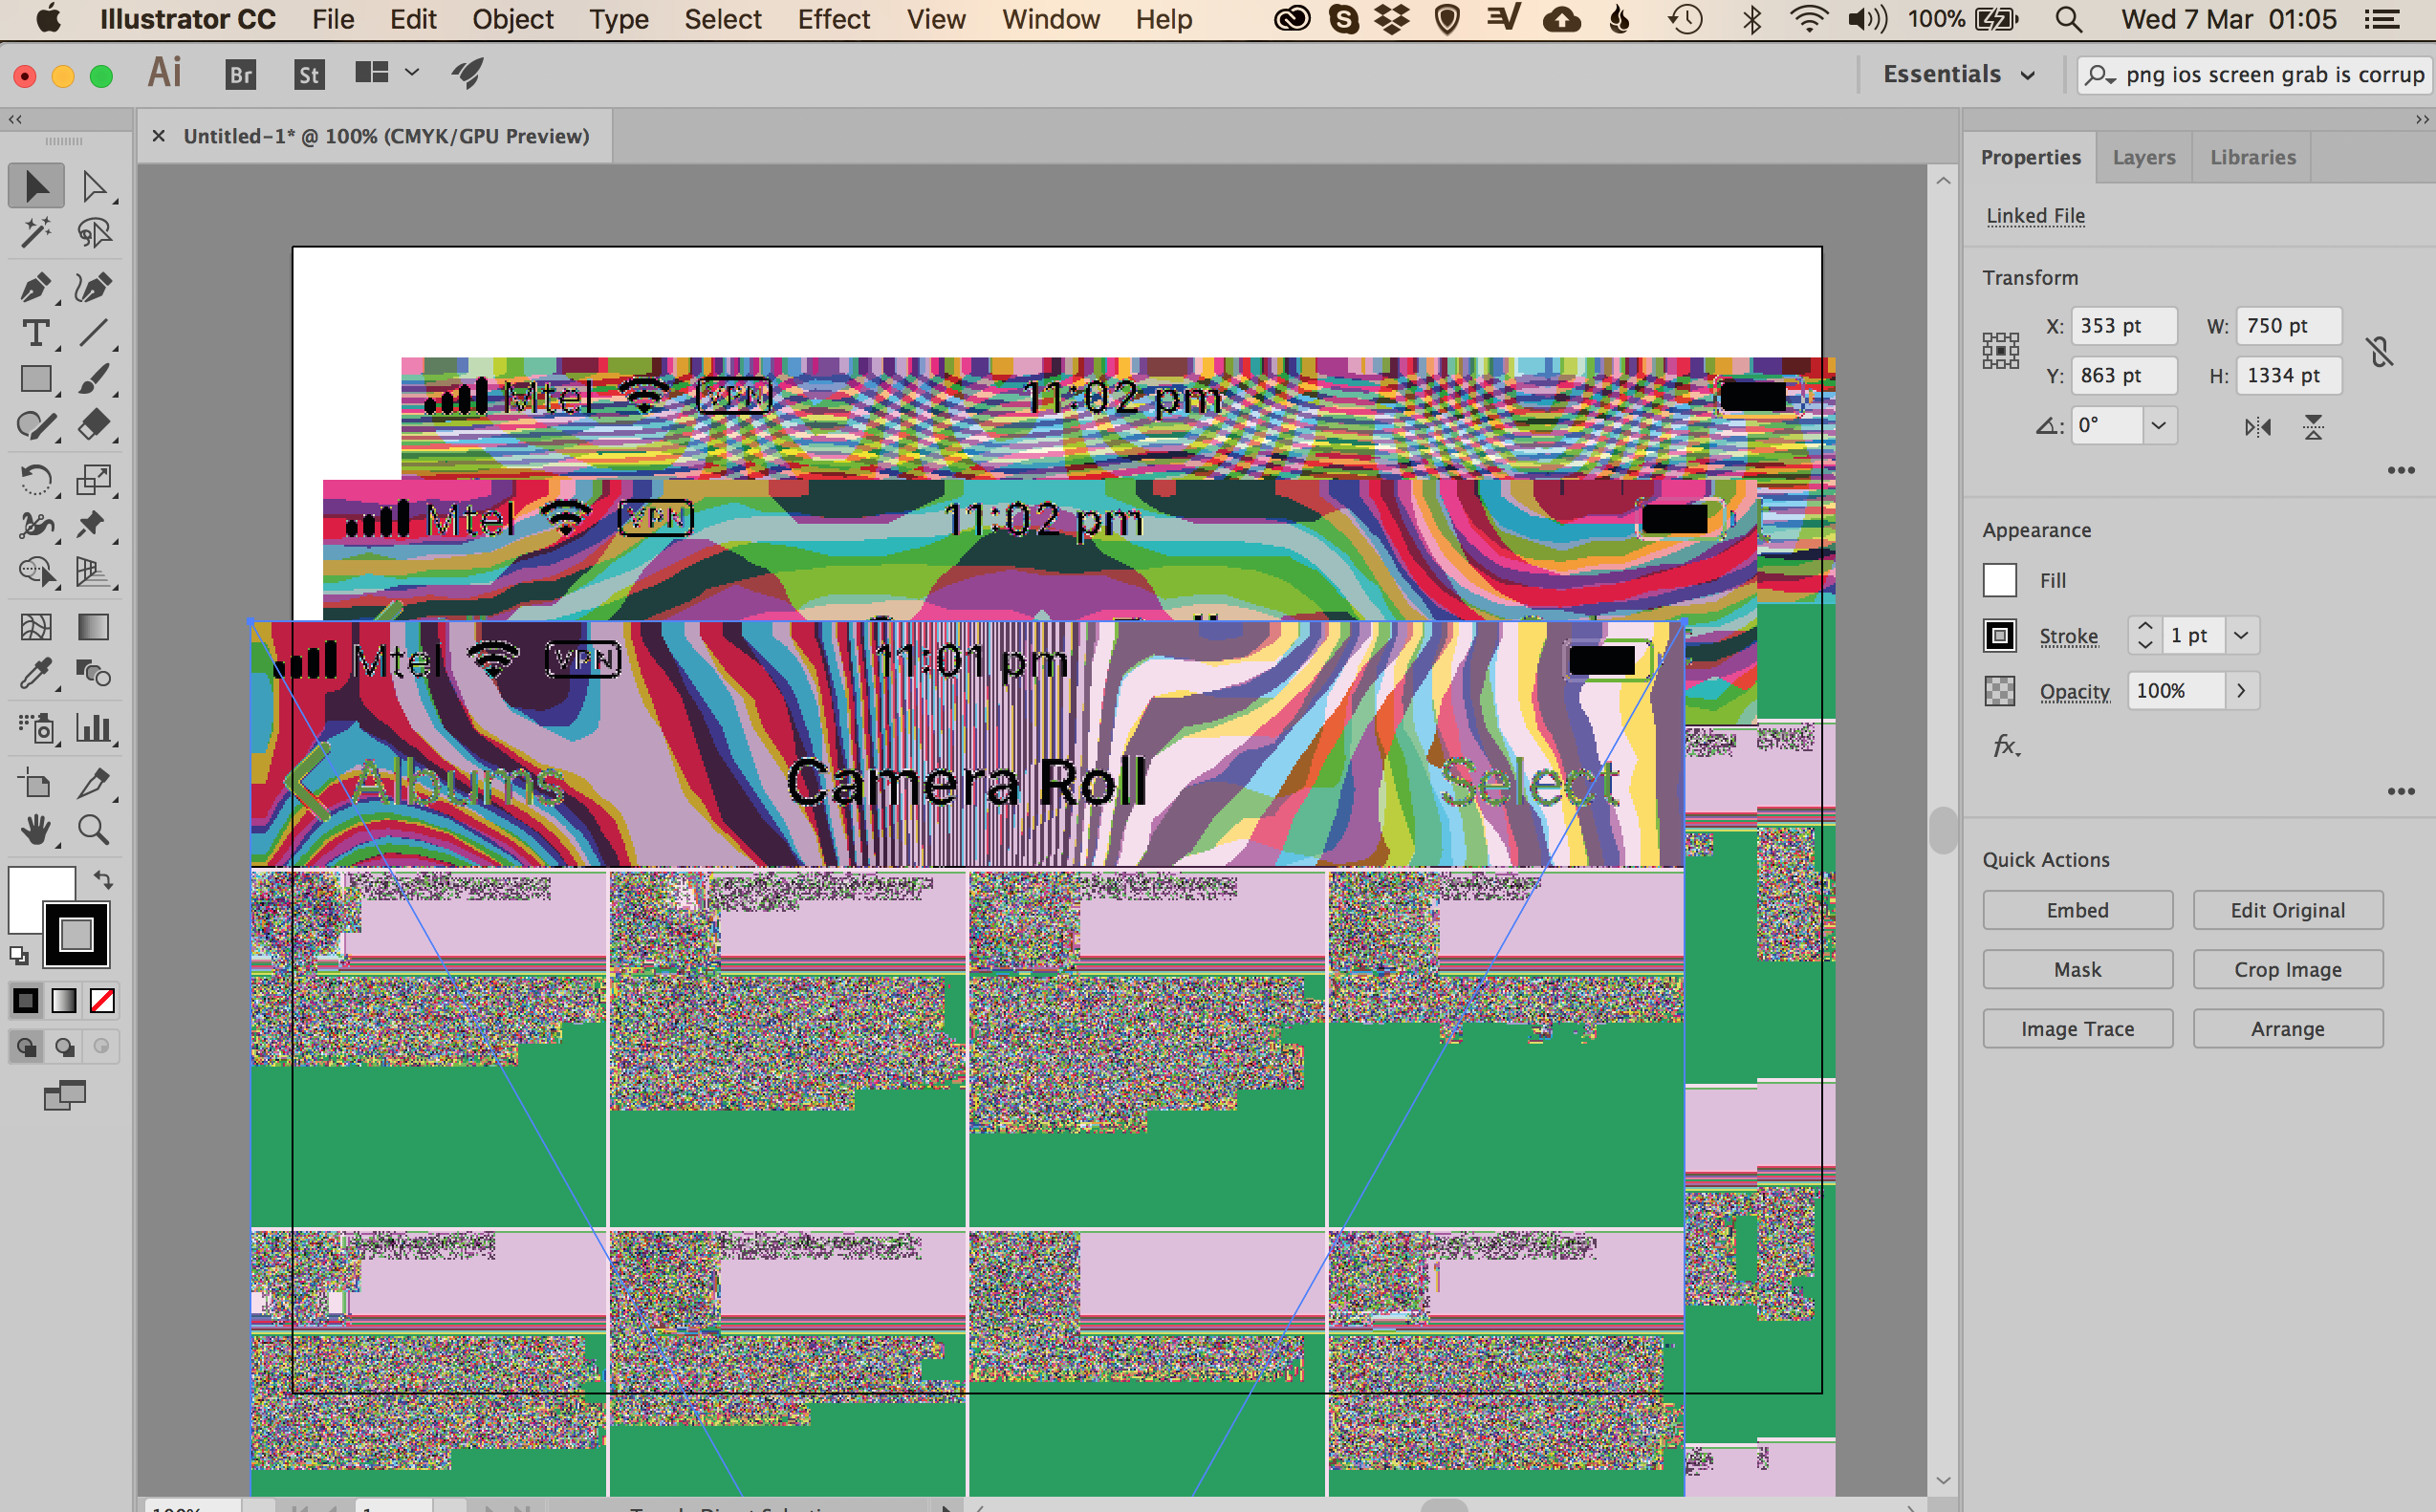Set fill mode to None
This screenshot has height=1512, width=2436.
pyautogui.click(x=102, y=1001)
